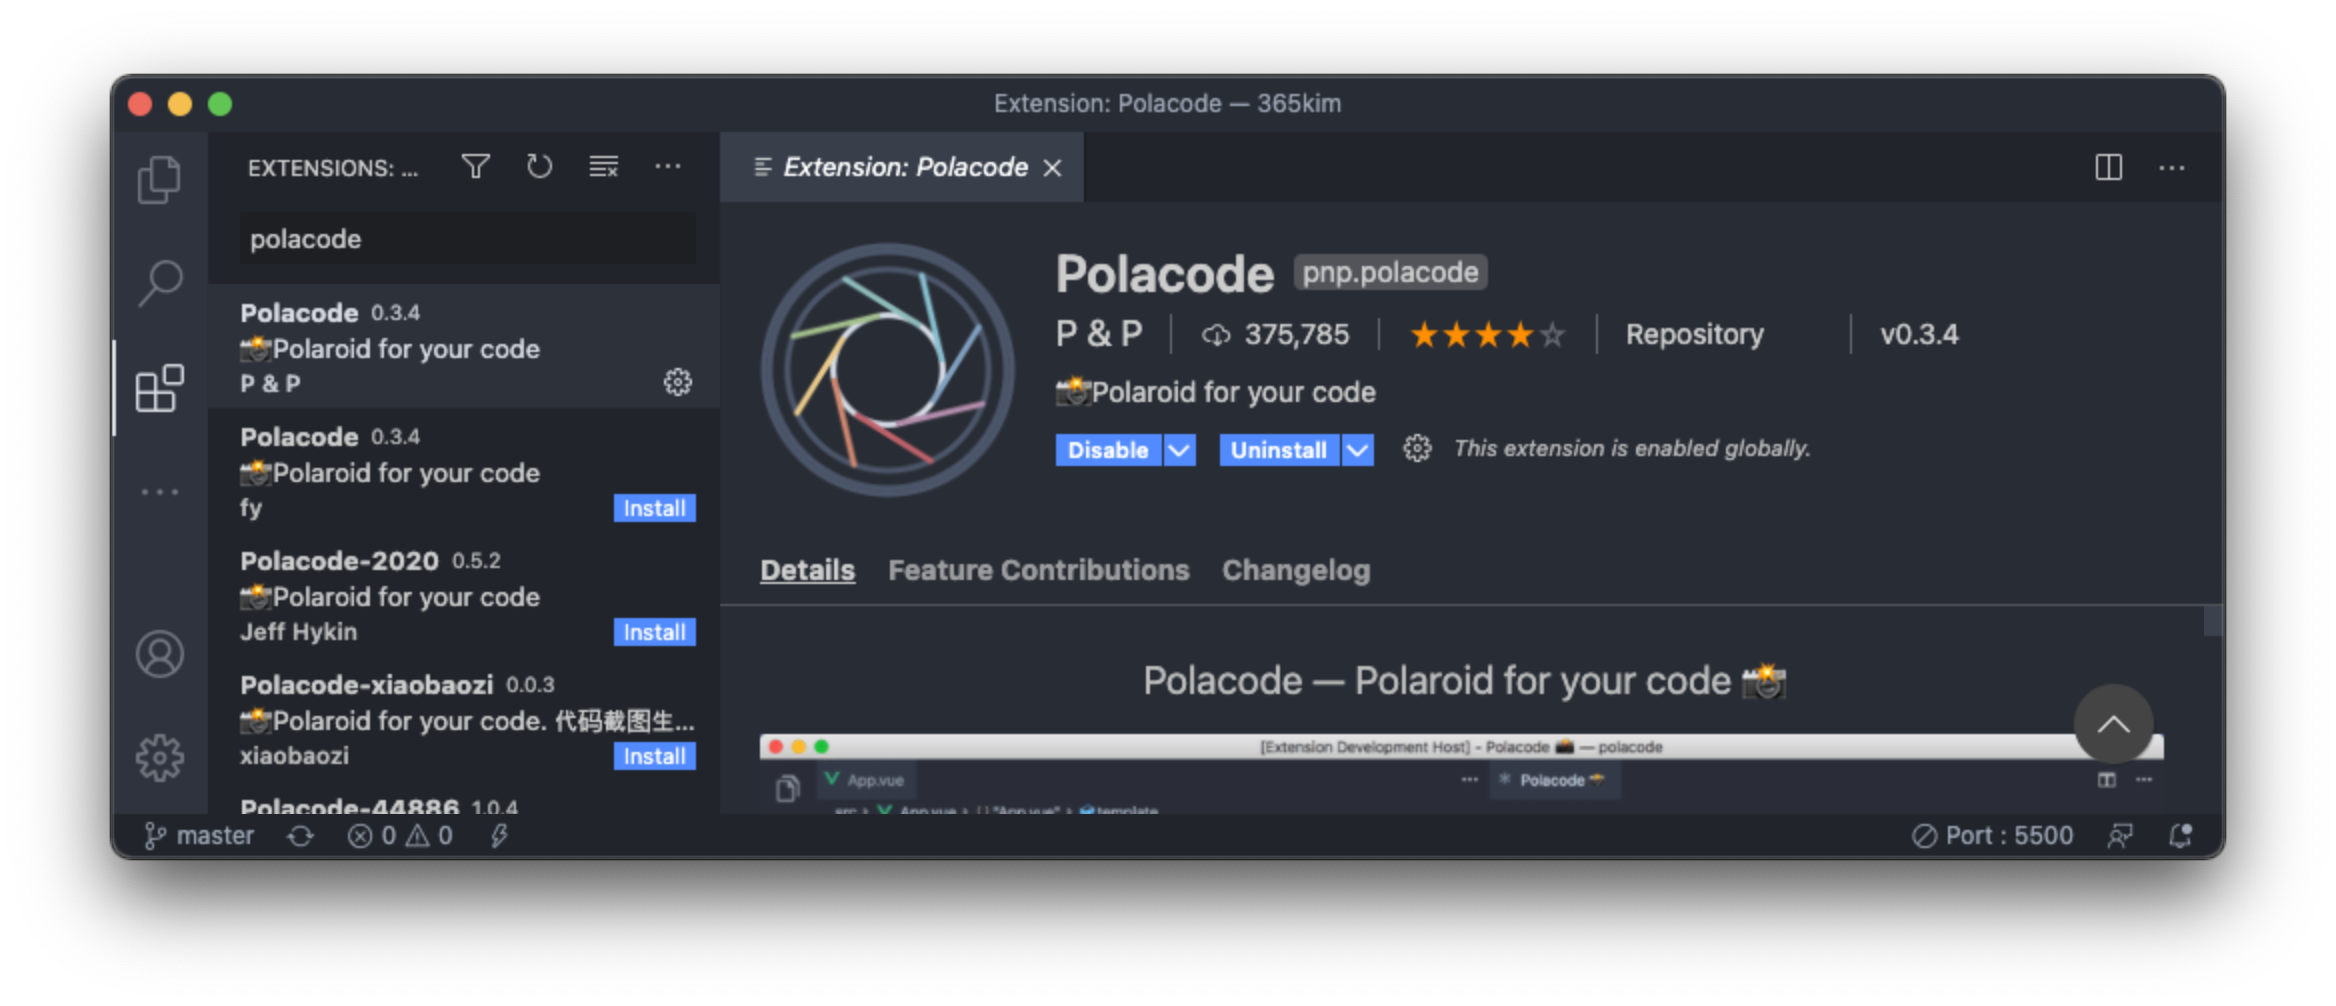Expand the Disable dropdown arrow
Image resolution: width=2336 pixels, height=1006 pixels.
[x=1180, y=450]
